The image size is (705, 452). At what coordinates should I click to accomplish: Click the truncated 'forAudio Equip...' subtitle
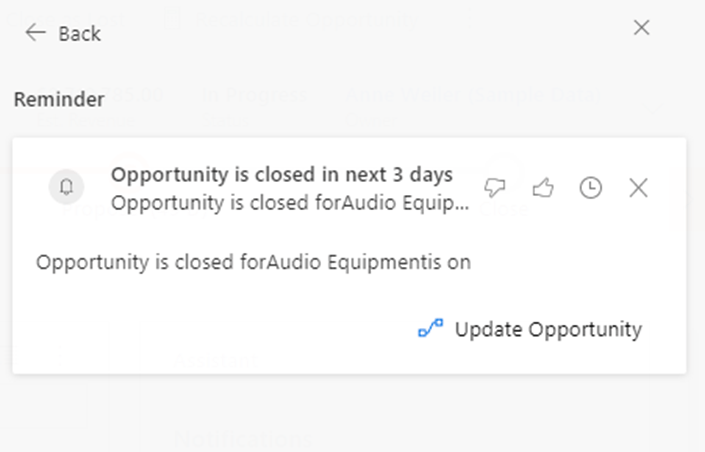290,204
